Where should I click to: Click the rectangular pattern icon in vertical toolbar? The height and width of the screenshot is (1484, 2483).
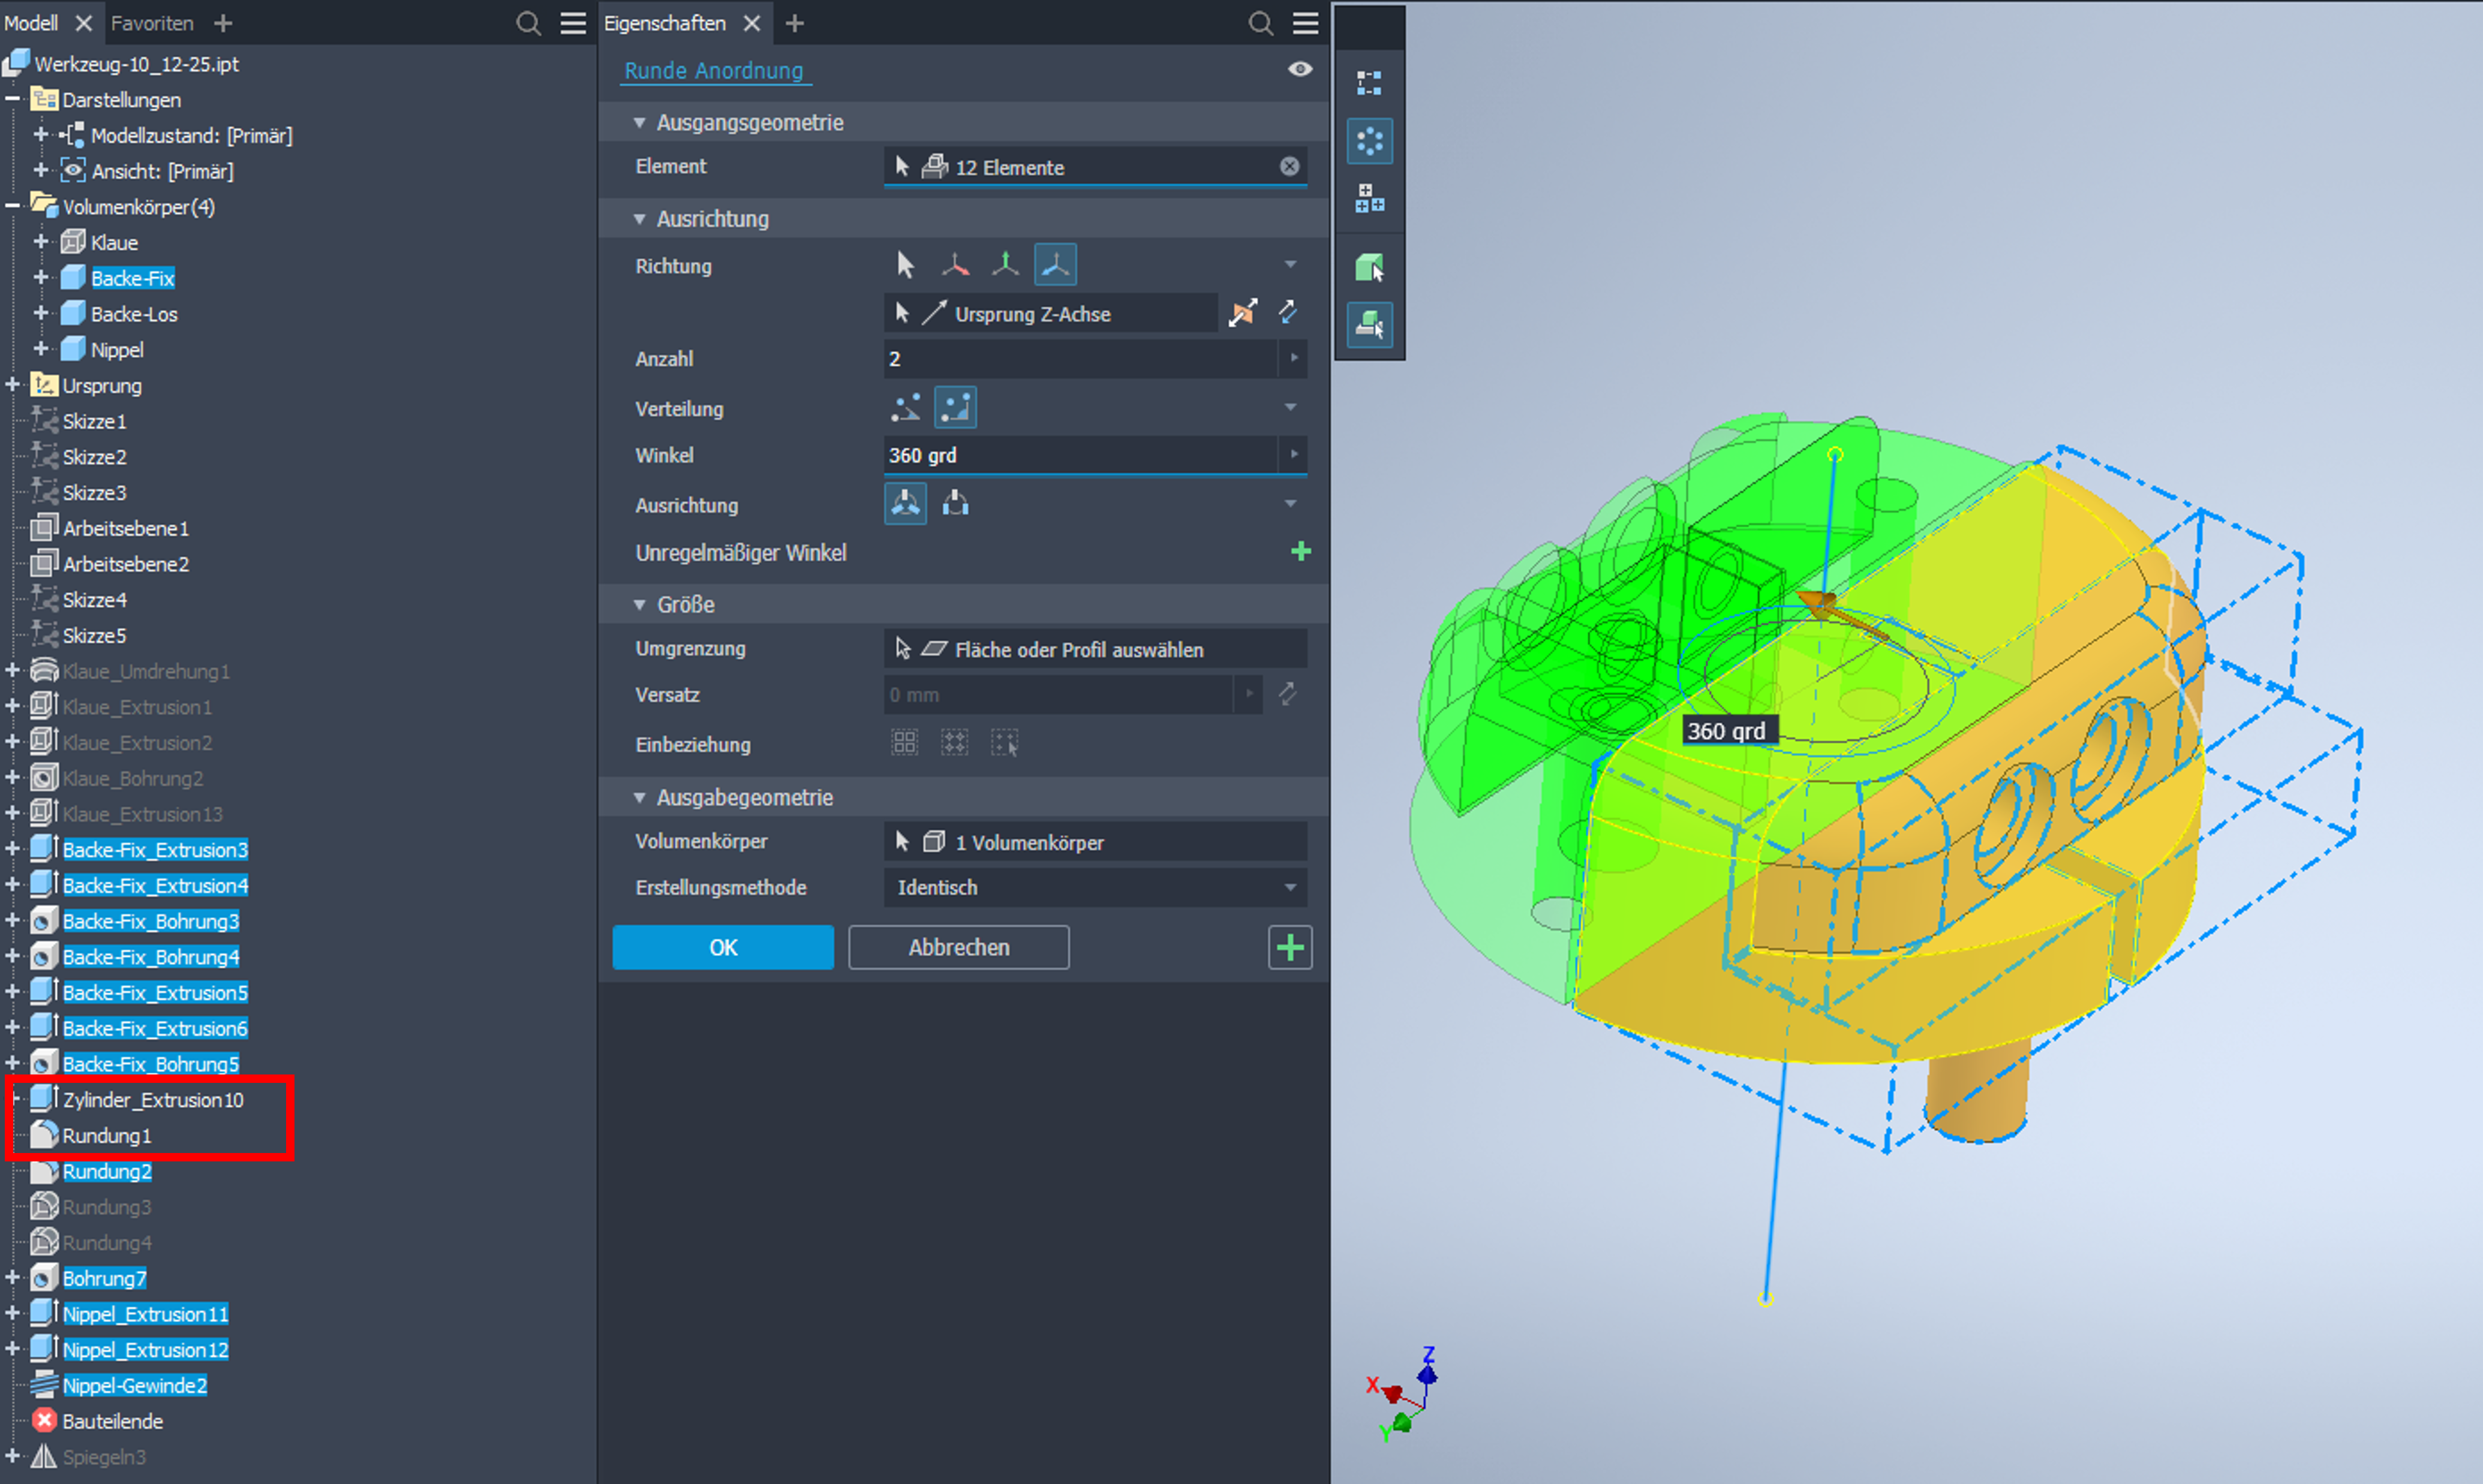[x=1369, y=82]
